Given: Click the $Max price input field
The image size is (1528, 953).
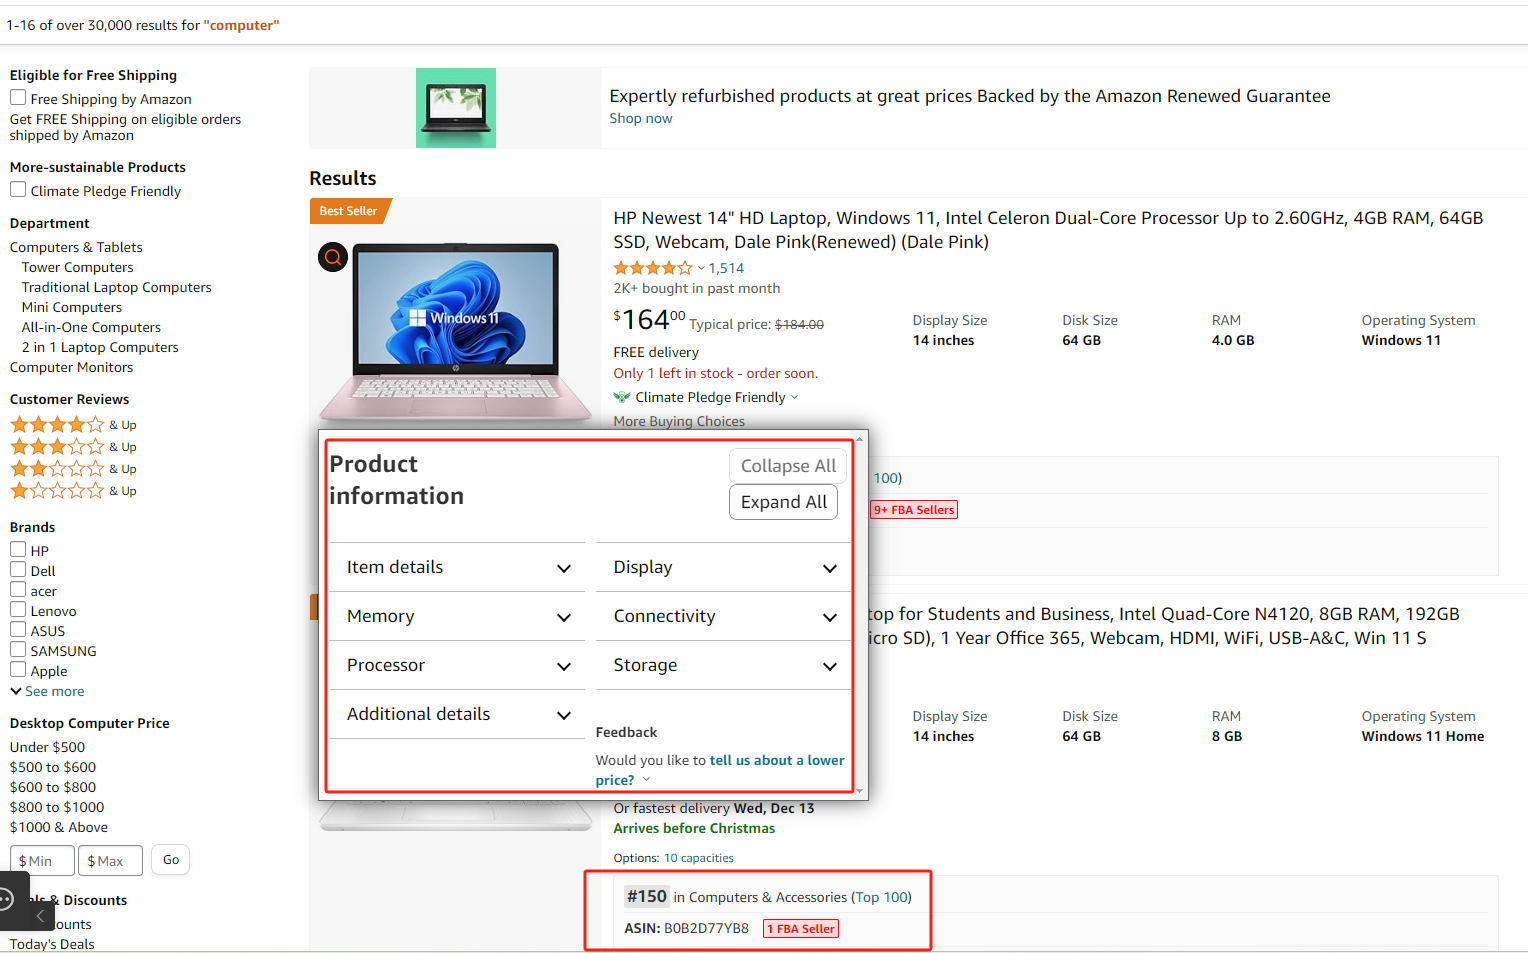Looking at the screenshot, I should pos(110,861).
